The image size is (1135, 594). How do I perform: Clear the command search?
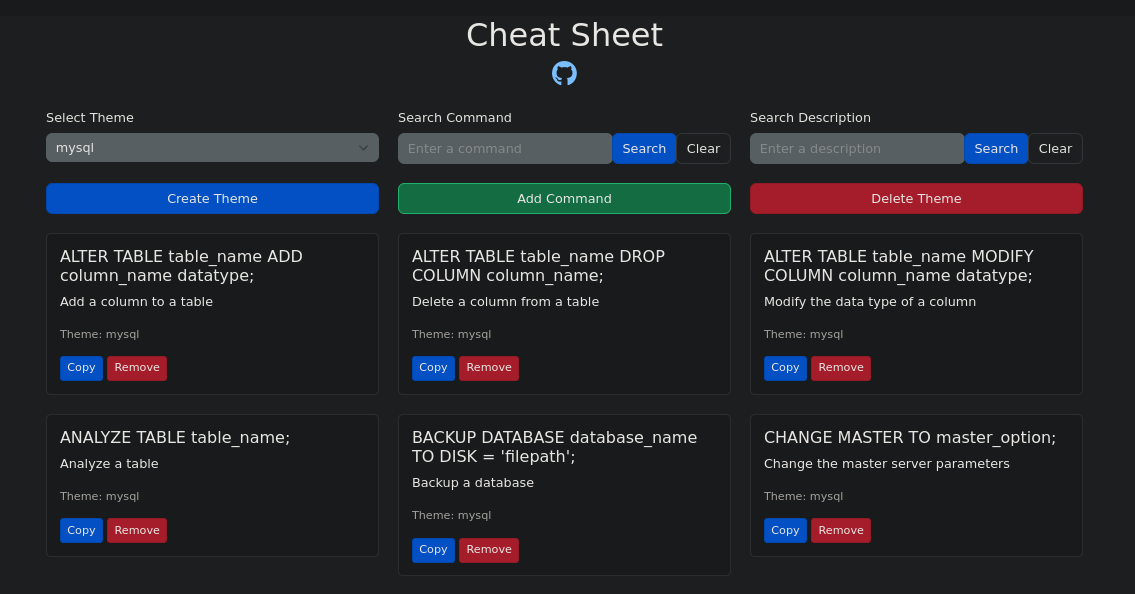703,148
